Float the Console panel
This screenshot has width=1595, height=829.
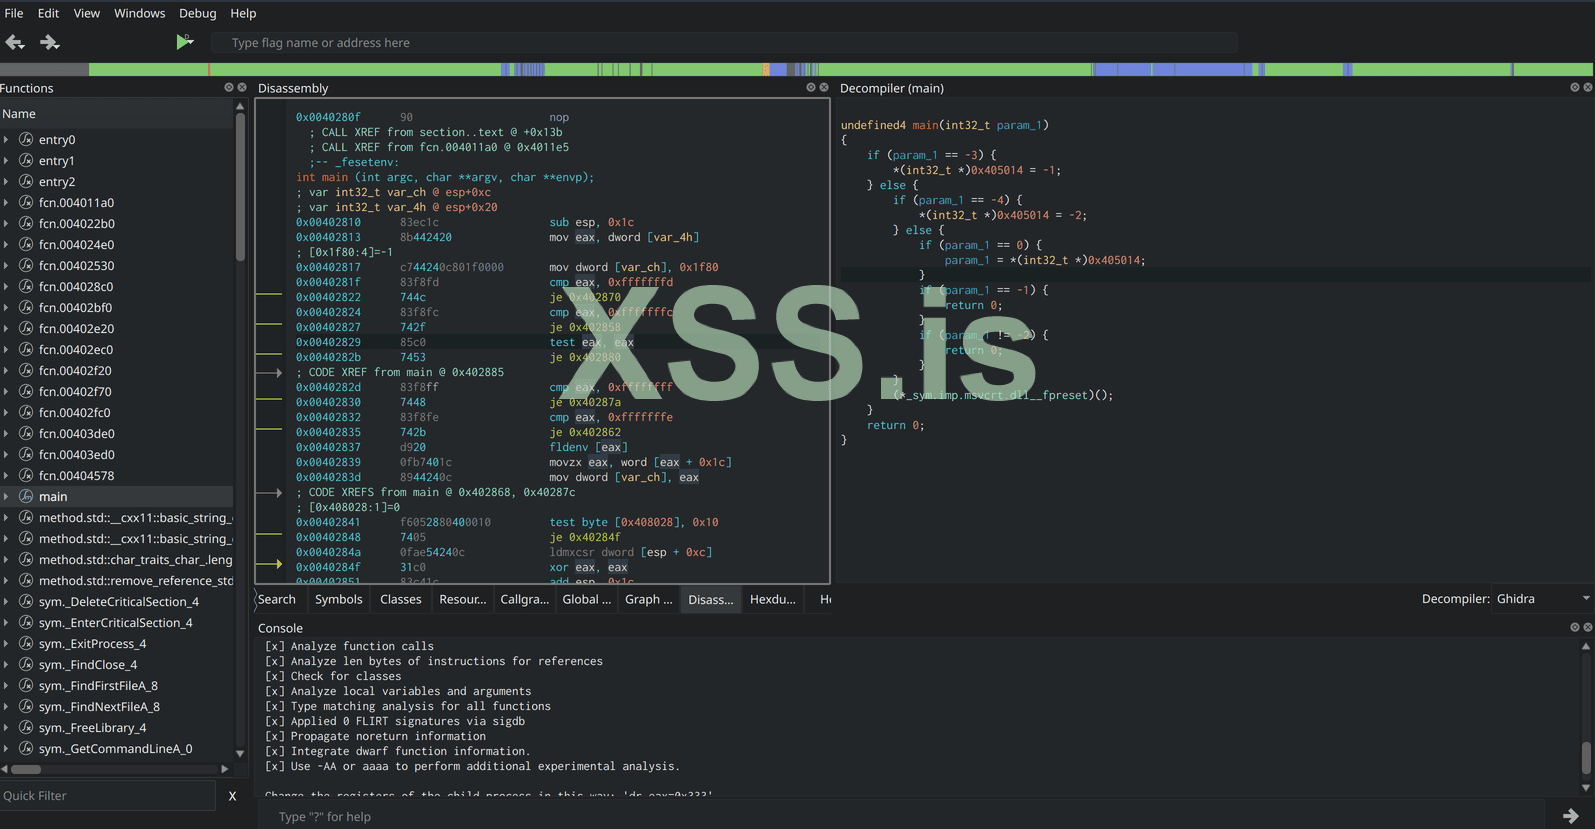click(1575, 628)
